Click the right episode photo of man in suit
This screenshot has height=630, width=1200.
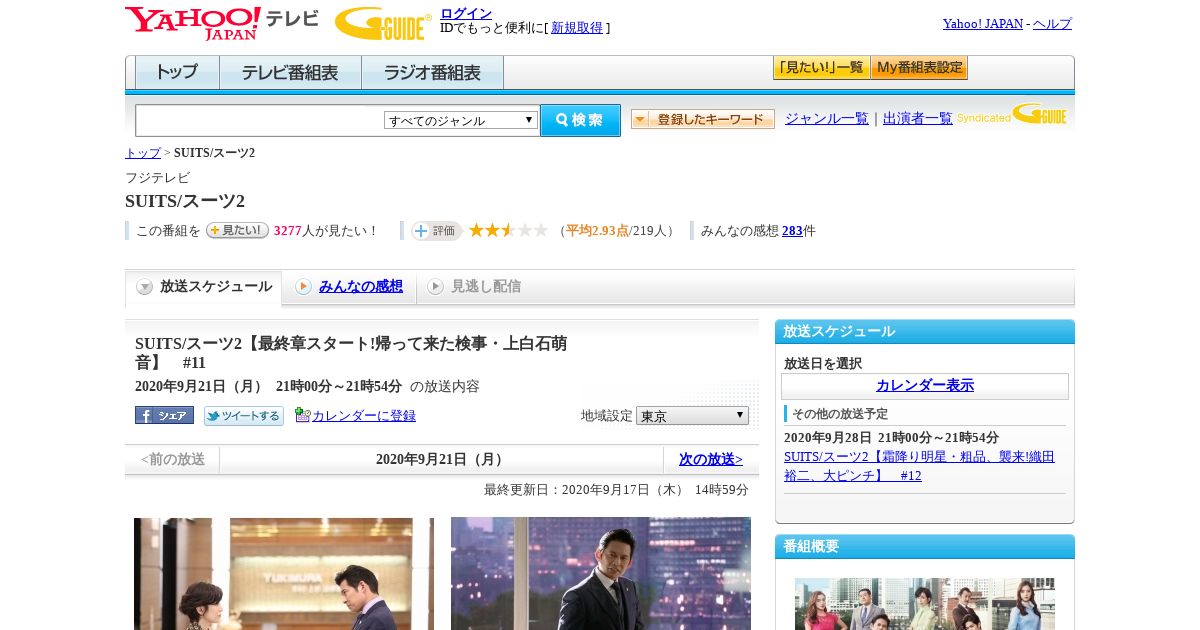pyautogui.click(x=601, y=574)
